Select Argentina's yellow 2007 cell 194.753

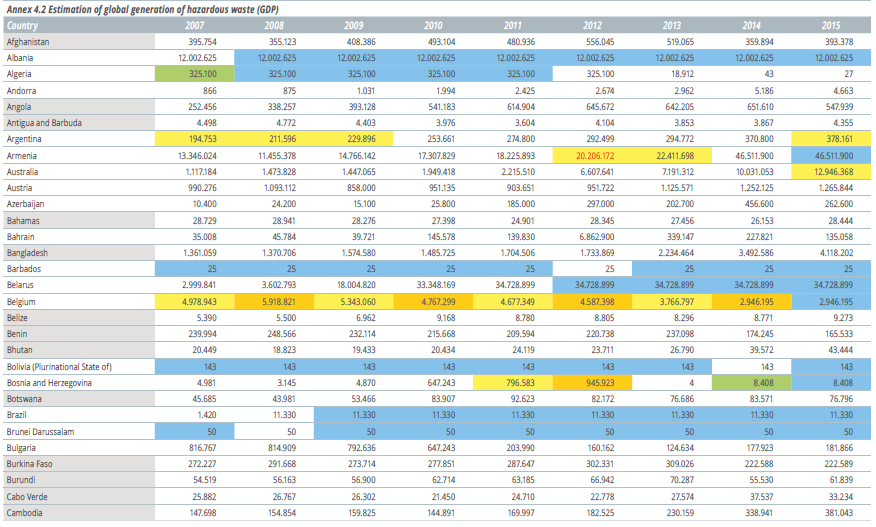coord(194,139)
